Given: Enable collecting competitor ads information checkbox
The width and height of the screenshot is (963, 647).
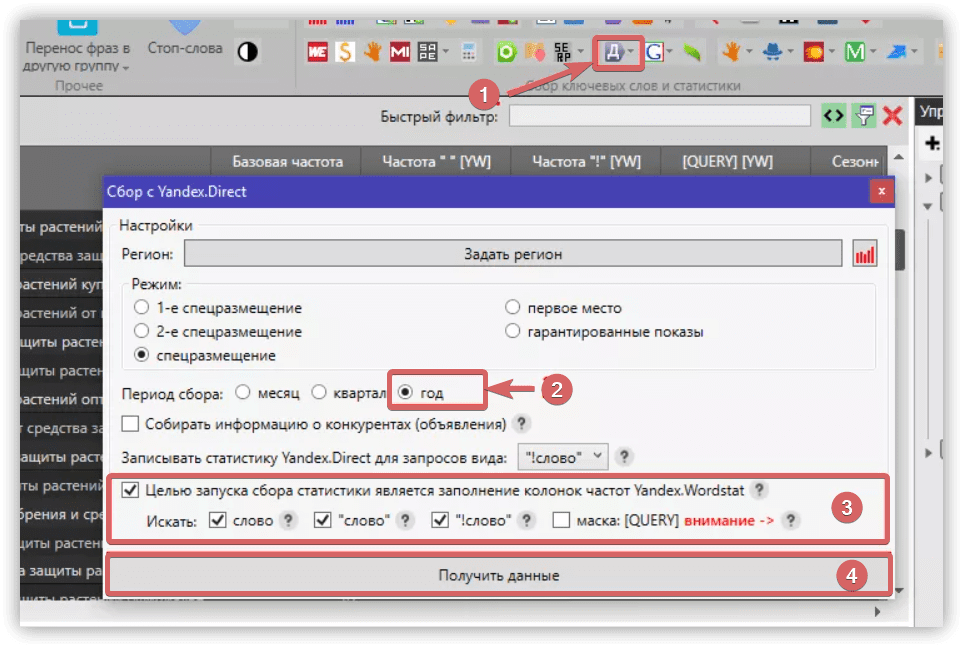Looking at the screenshot, I should (x=130, y=423).
